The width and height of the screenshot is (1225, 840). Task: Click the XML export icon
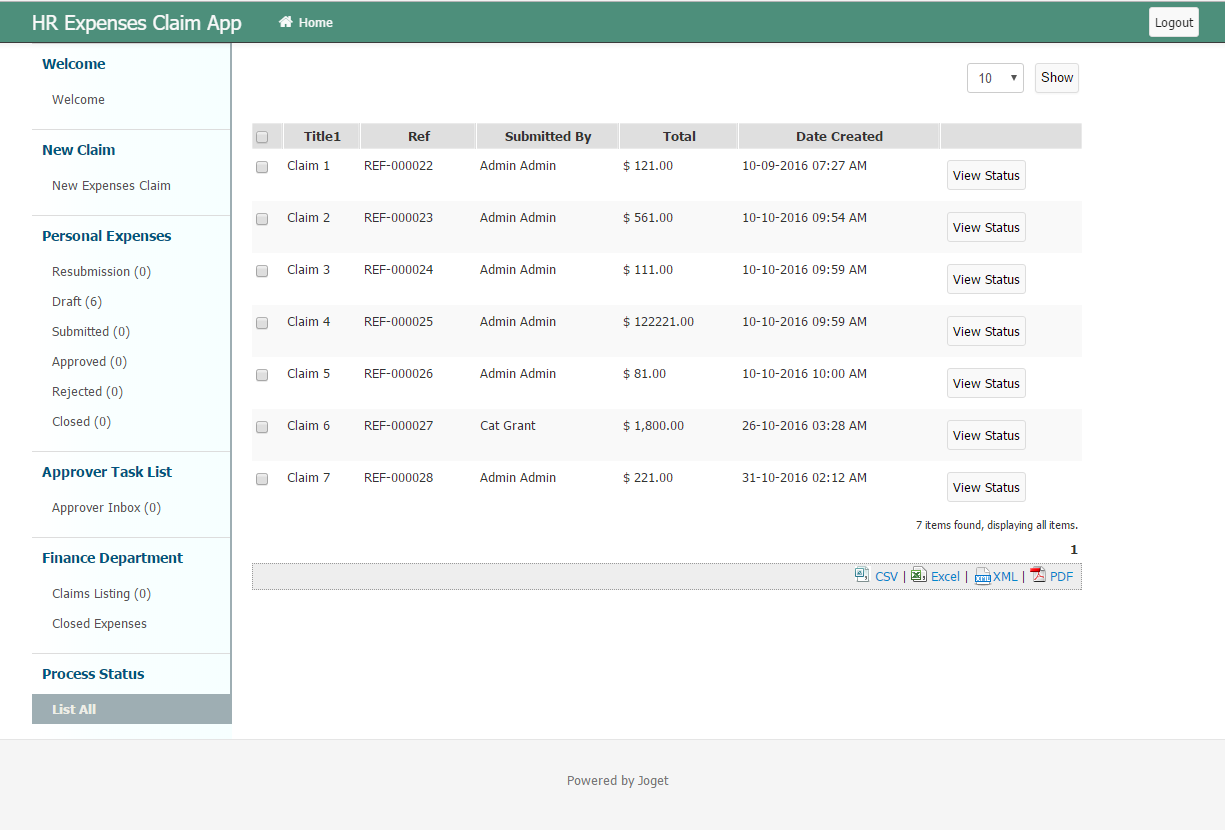click(x=982, y=576)
